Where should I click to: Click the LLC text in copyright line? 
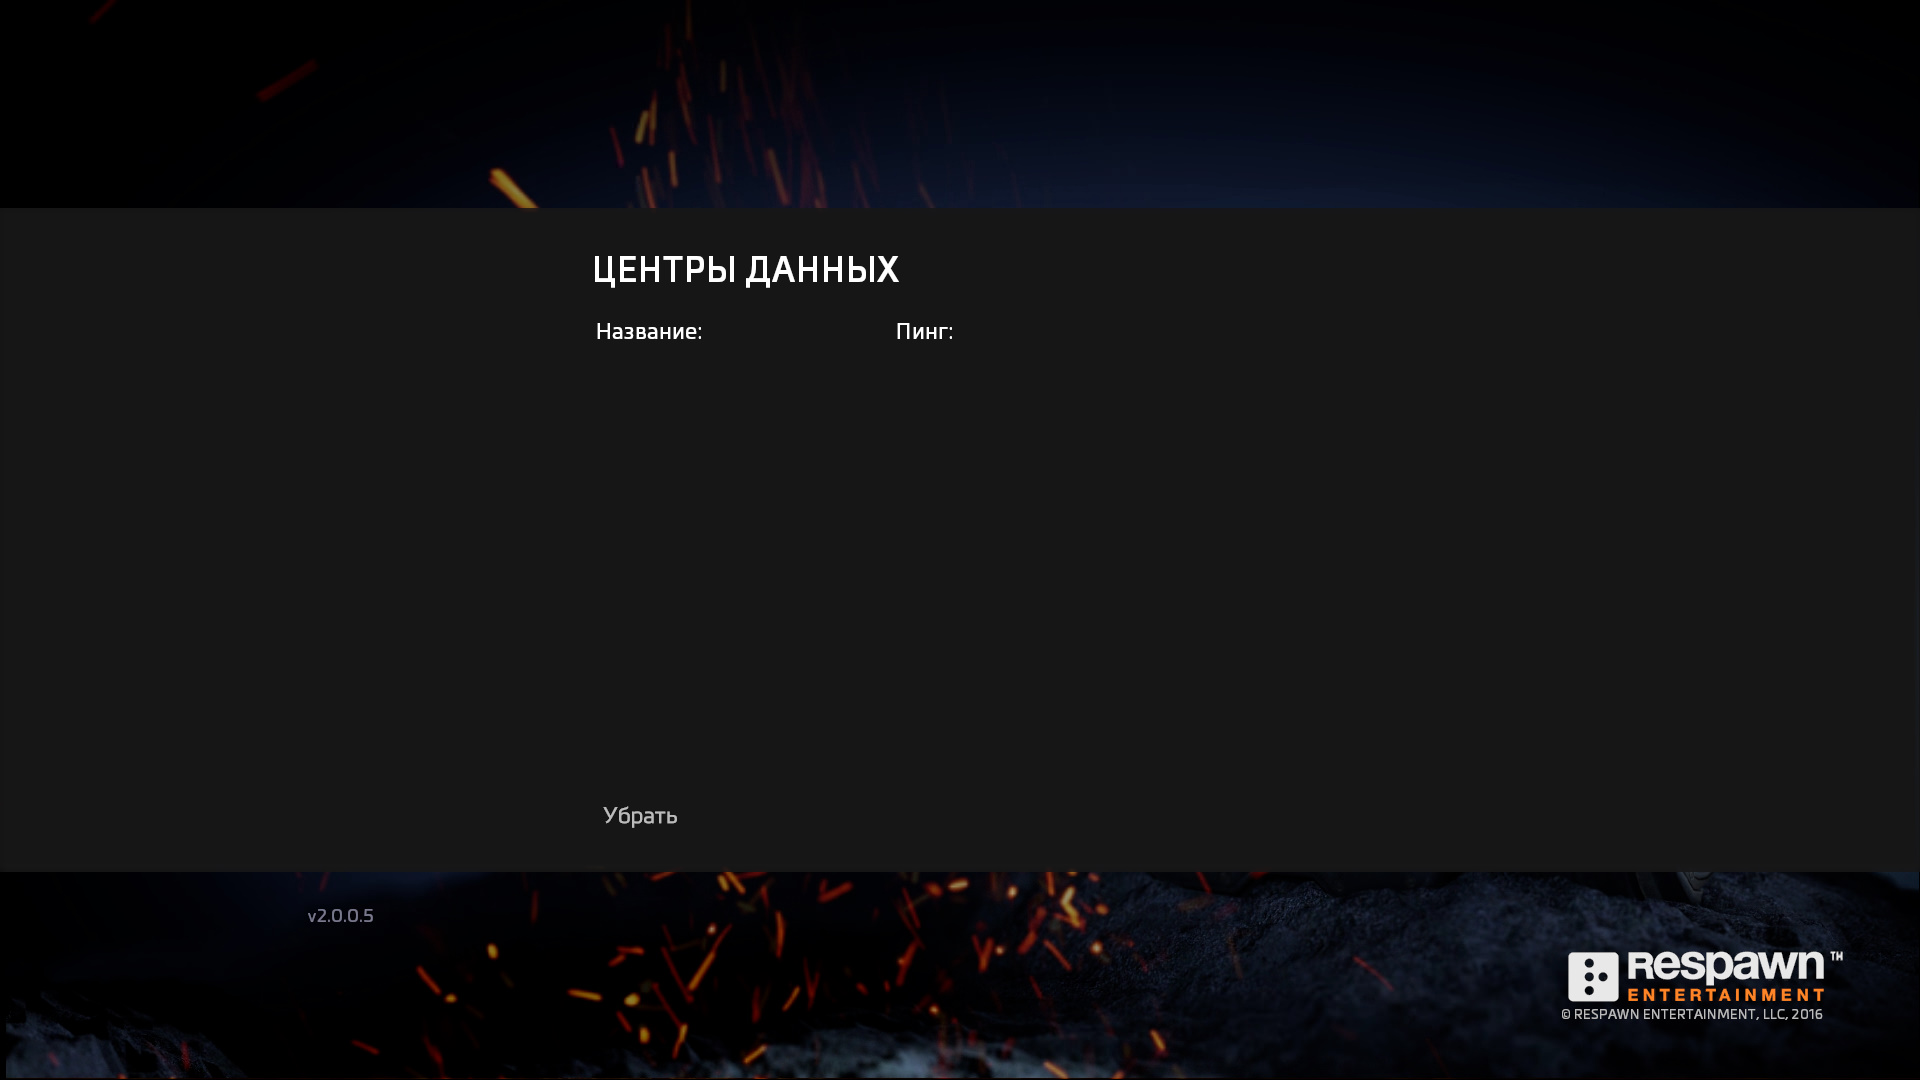point(1773,1015)
